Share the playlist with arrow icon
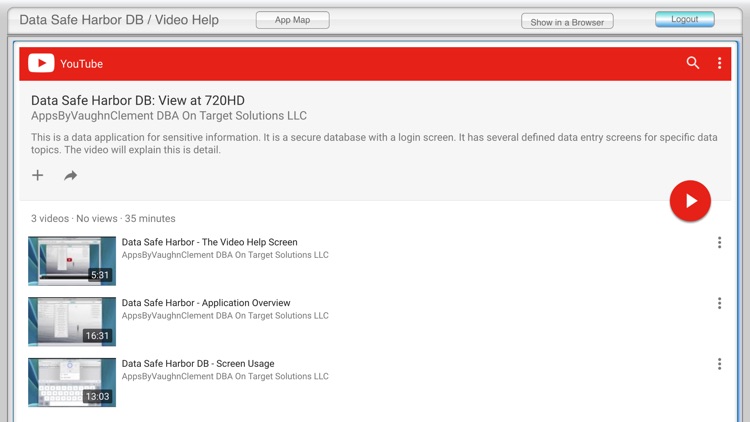The height and width of the screenshot is (422, 750). click(x=70, y=176)
